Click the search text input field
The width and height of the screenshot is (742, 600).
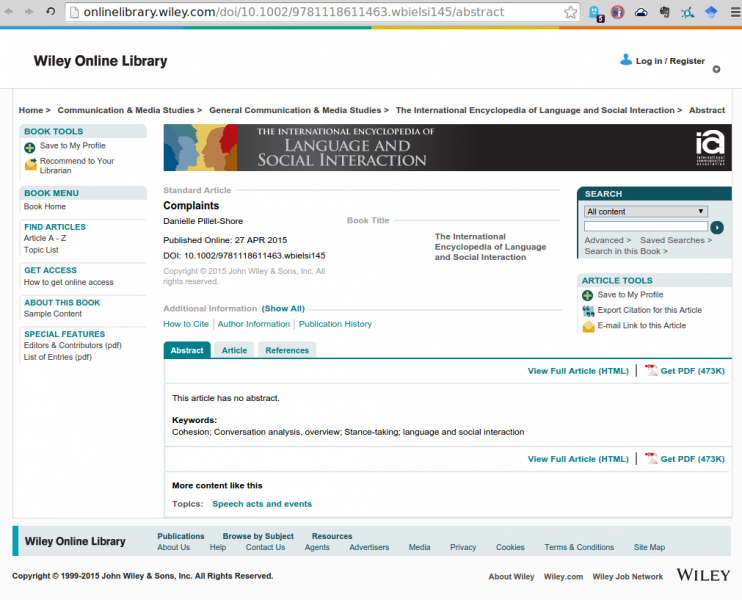[x=646, y=226]
